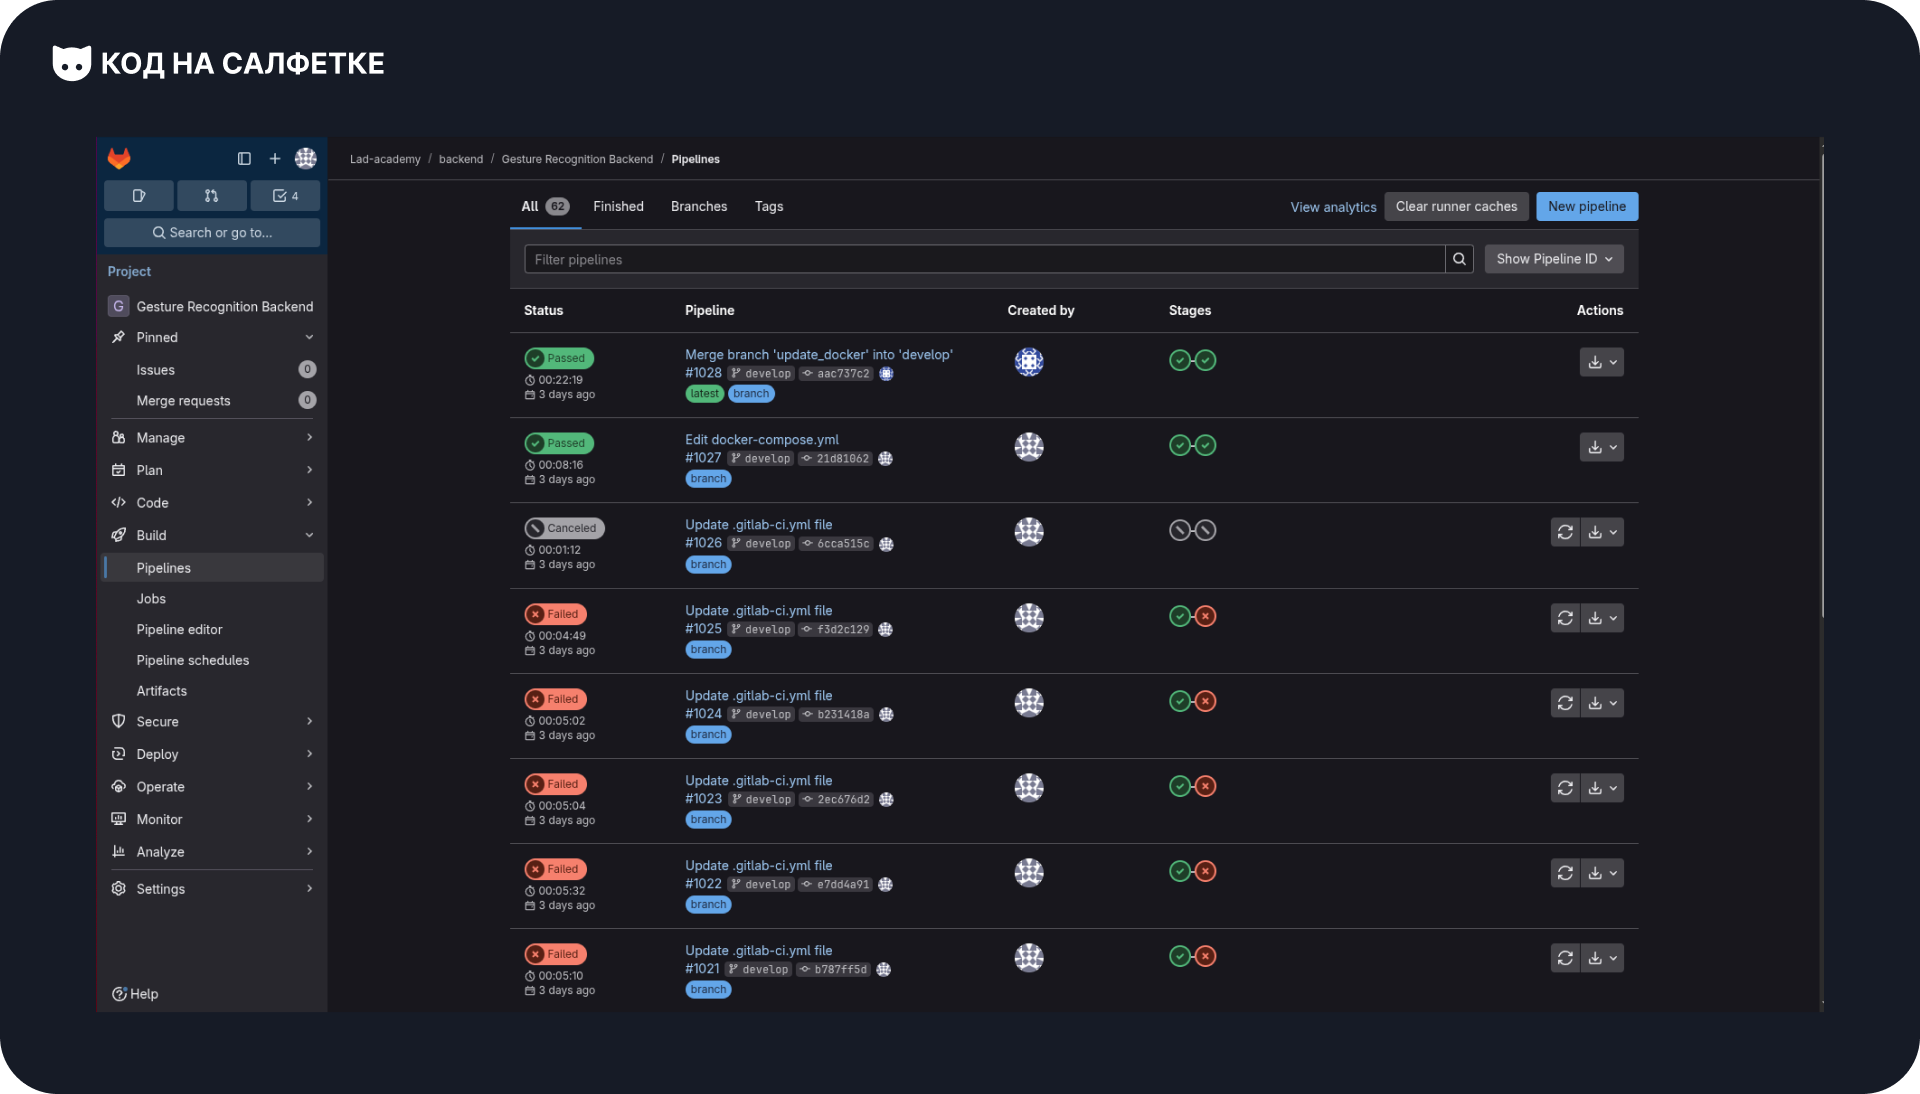Click the Filter pipelines input field
The height and width of the screenshot is (1094, 1920).
point(984,259)
